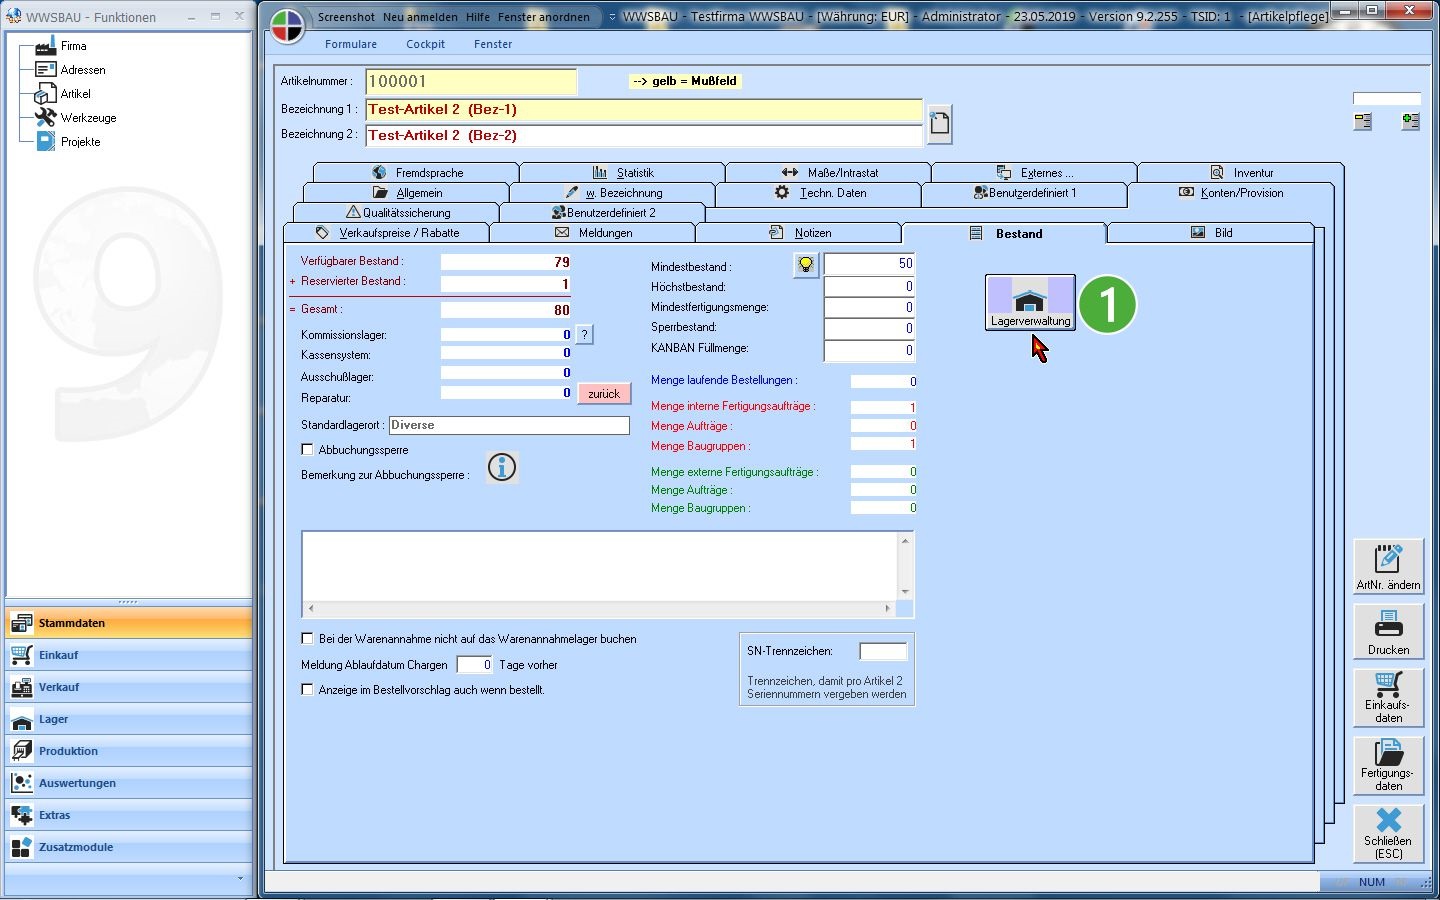Expand sidebar options chevron at bottom
The height and width of the screenshot is (900, 1440).
[x=239, y=879]
